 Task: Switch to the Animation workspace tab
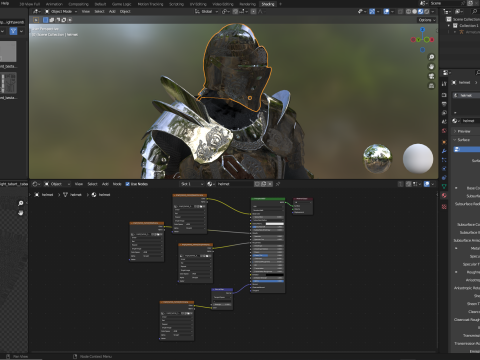[x=54, y=4]
